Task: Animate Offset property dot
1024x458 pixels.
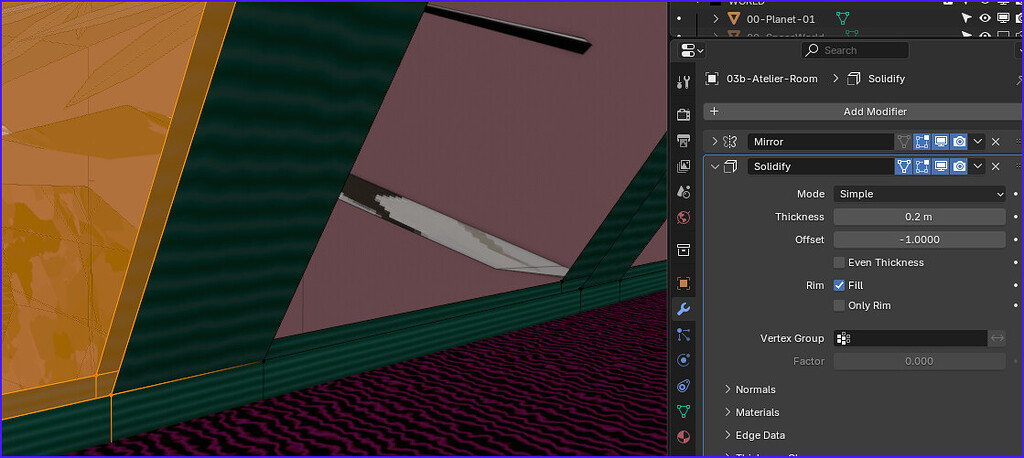Action: pyautogui.click(x=1016, y=240)
